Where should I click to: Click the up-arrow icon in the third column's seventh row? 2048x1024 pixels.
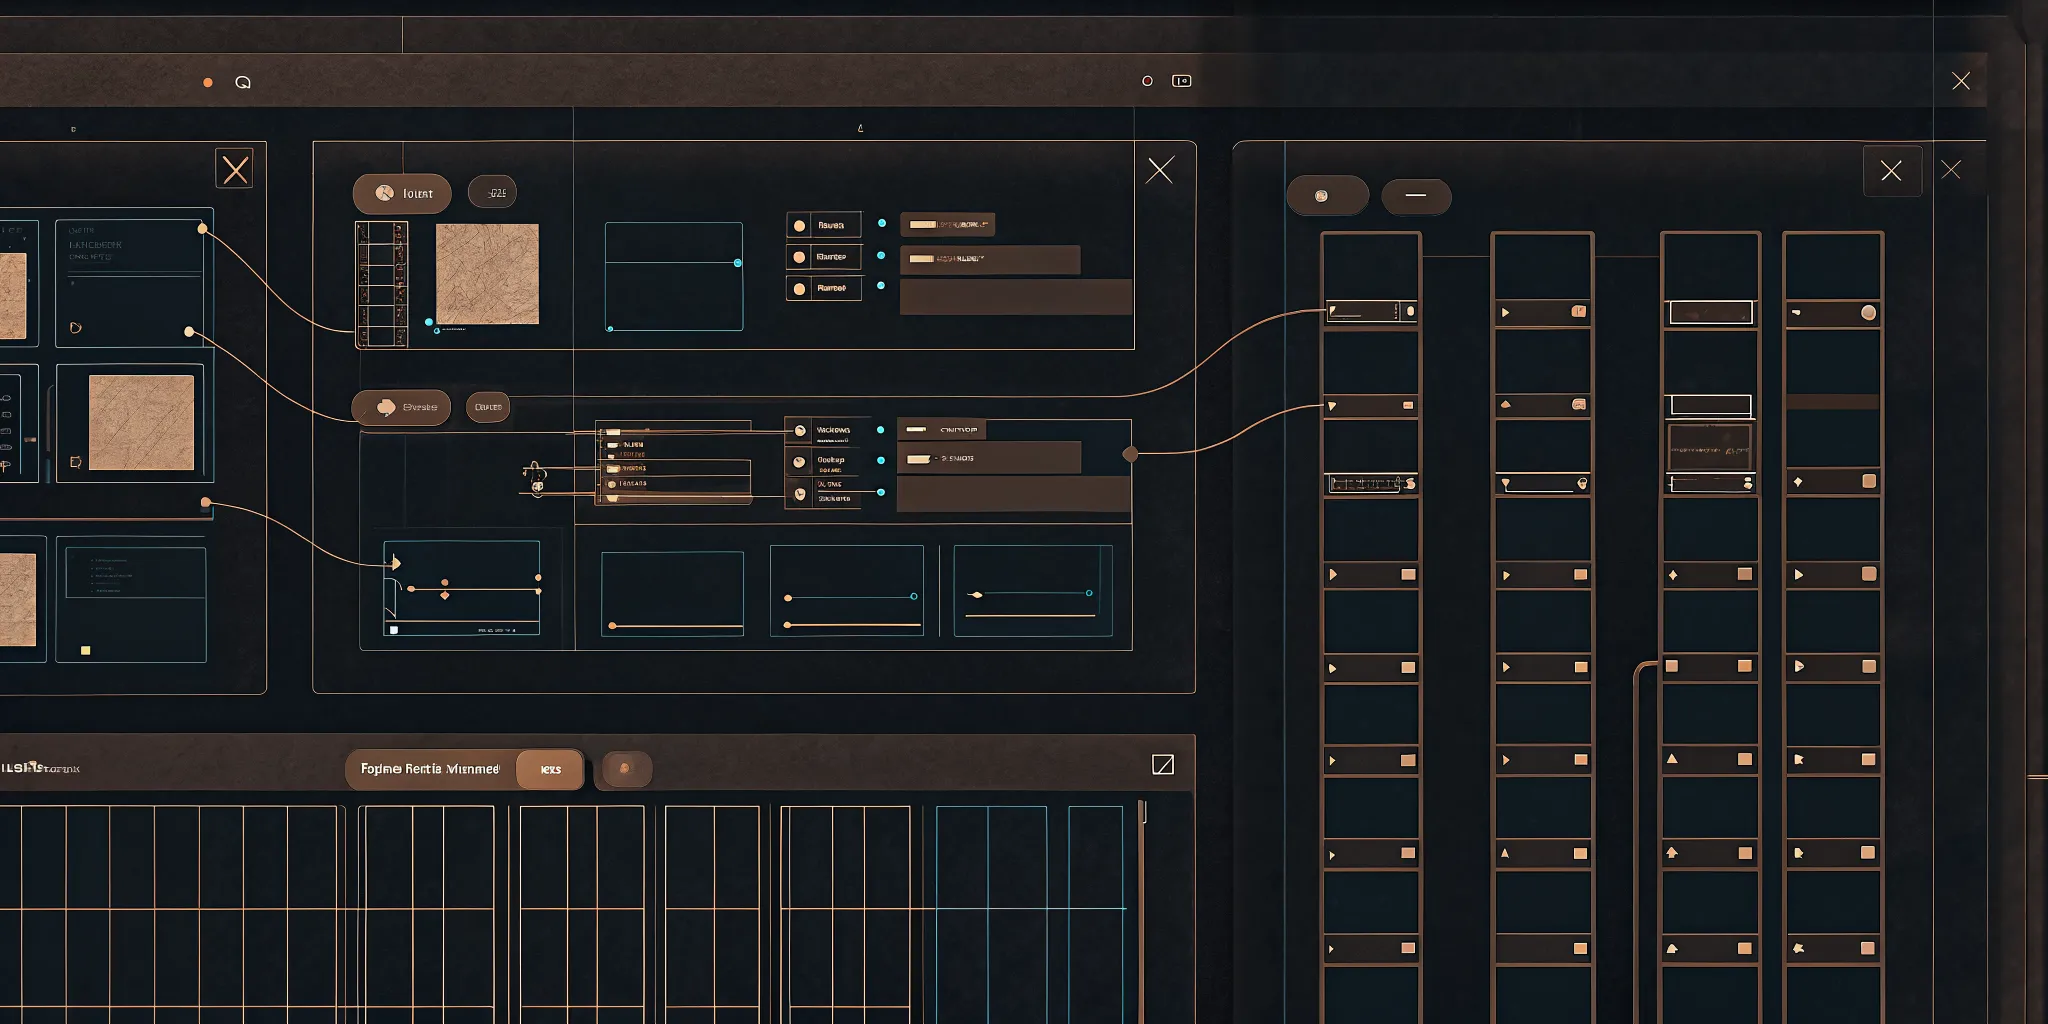[x=1672, y=853]
